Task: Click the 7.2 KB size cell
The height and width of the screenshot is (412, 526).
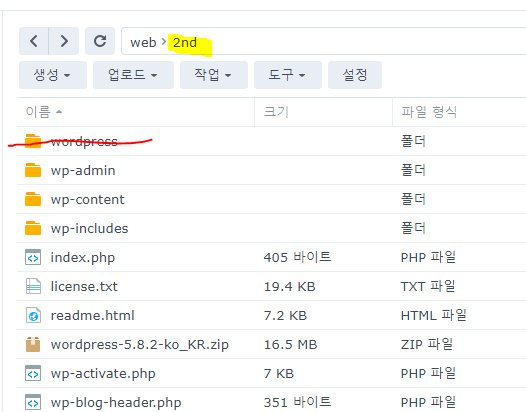Action: (x=285, y=316)
